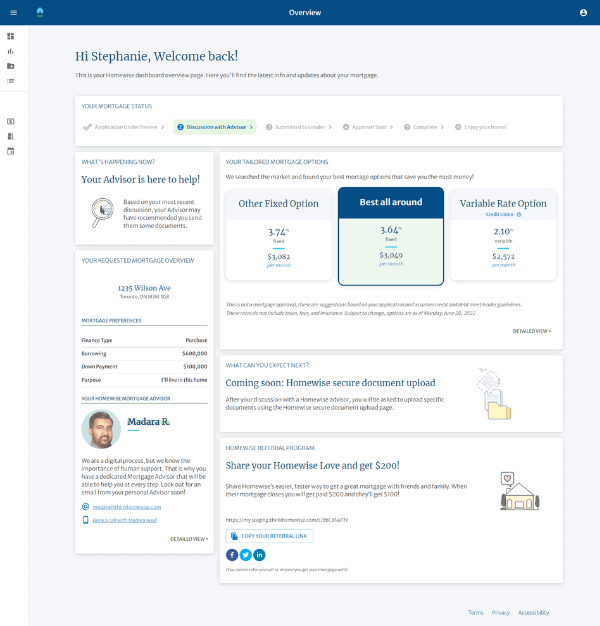The width and height of the screenshot is (600, 626).
Task: Click the $2,572 per month amount
Action: click(x=503, y=256)
